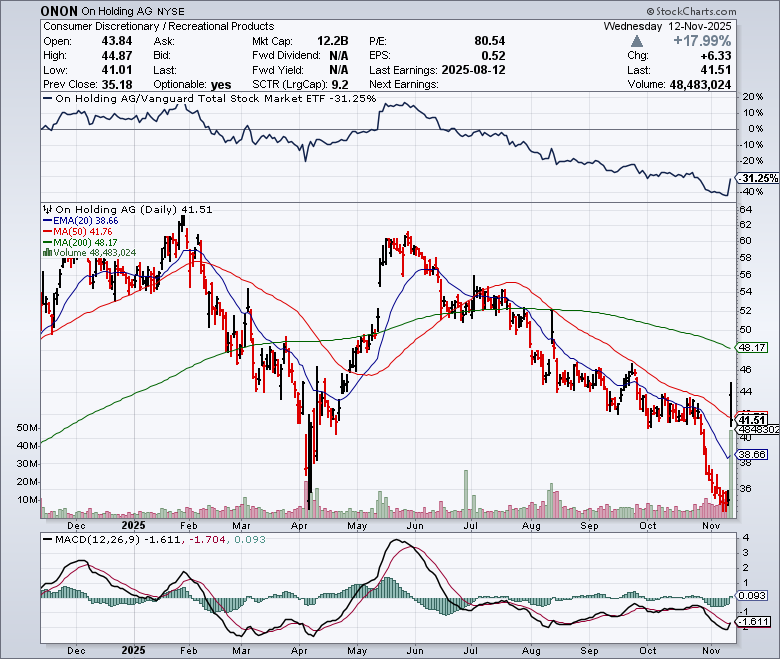780x659 pixels.
Task: Click the blue 38.66 price axis tag
Action: (752, 455)
